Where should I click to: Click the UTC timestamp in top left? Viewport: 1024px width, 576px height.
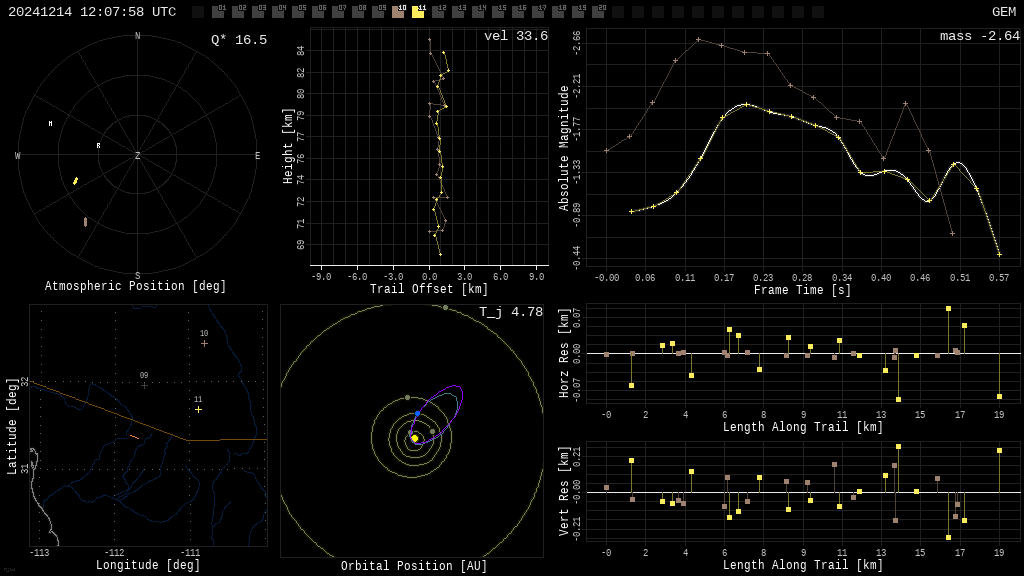click(x=92, y=12)
